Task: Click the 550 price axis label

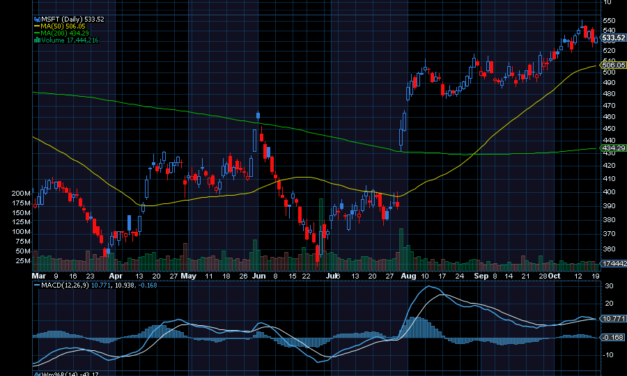Action: [x=610, y=20]
